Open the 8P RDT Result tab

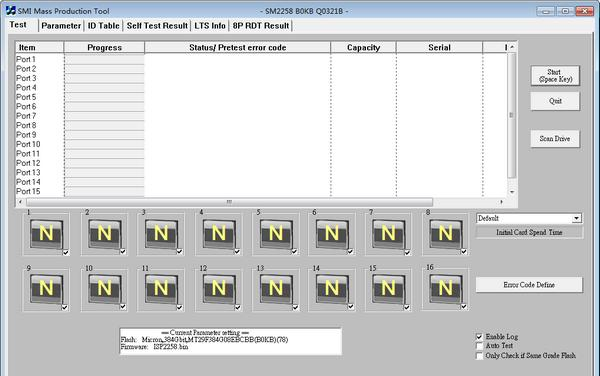[261, 26]
